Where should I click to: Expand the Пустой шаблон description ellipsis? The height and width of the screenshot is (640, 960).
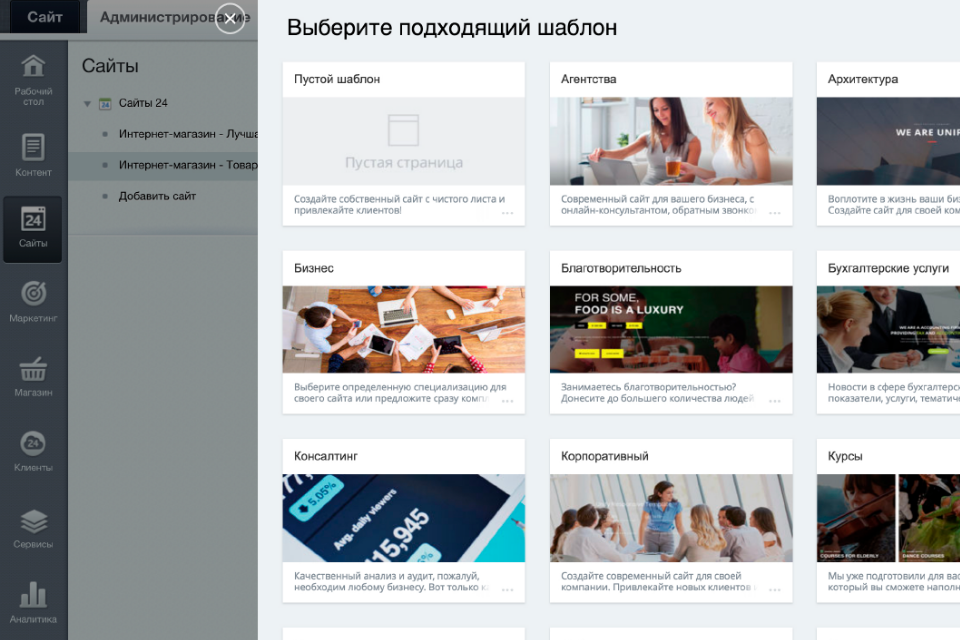pos(508,213)
